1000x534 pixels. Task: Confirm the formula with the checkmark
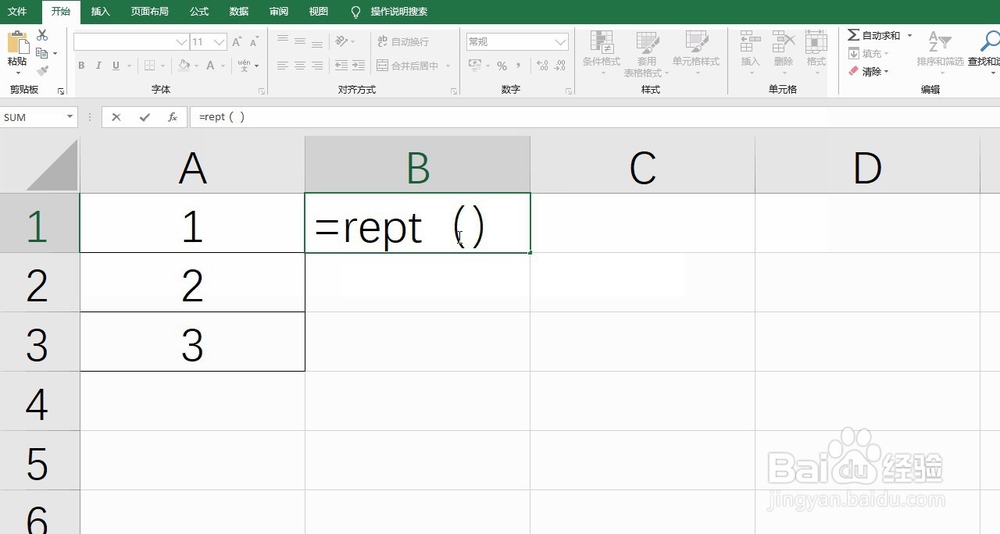tap(144, 117)
